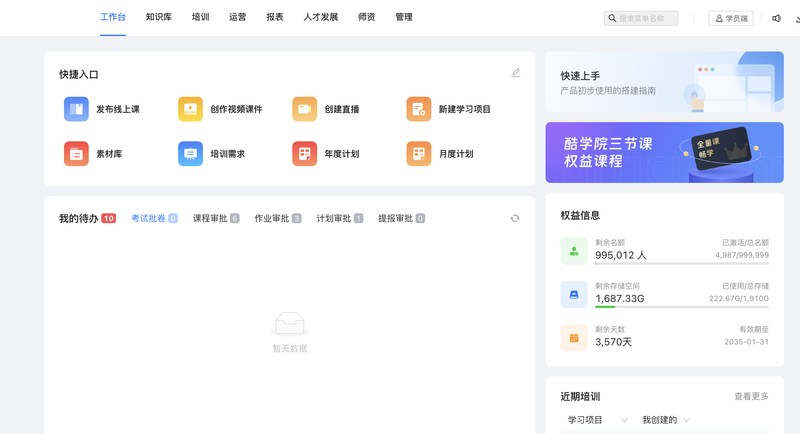Click the 995,012 人 value
800x434 pixels.
620,255
